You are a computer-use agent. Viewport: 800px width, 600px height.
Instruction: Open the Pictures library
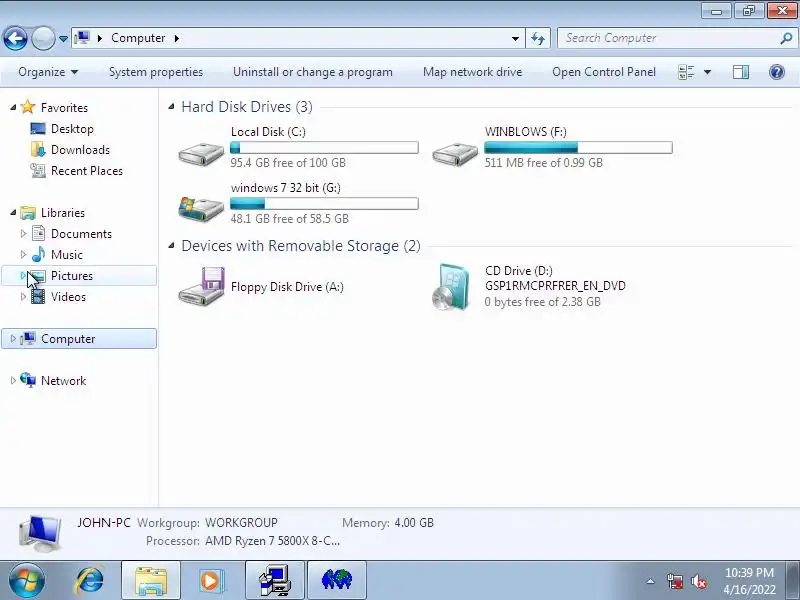click(72, 276)
